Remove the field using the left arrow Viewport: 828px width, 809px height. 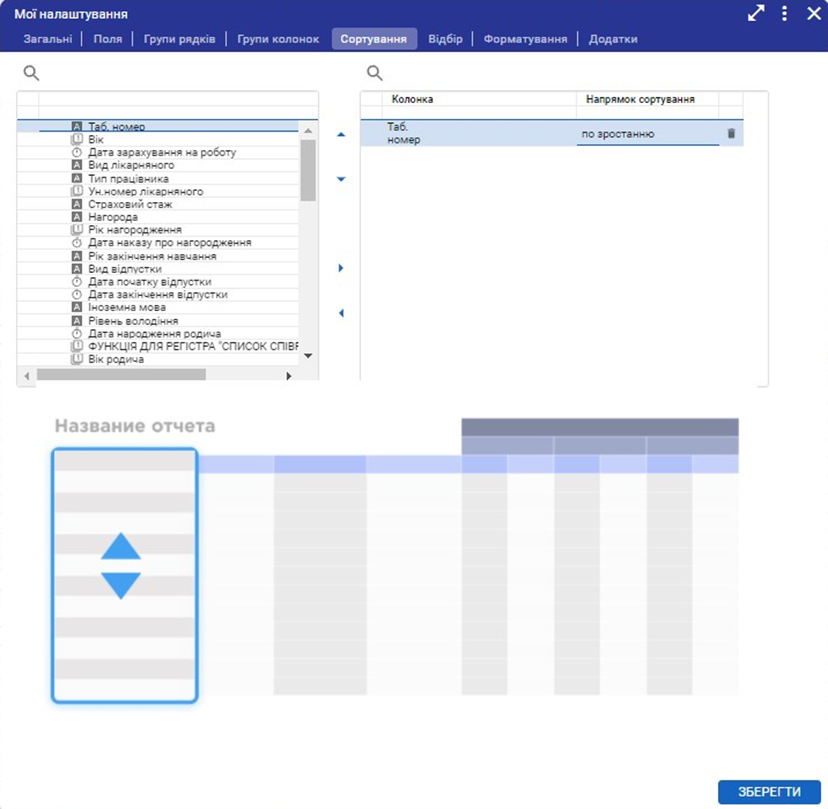(341, 313)
